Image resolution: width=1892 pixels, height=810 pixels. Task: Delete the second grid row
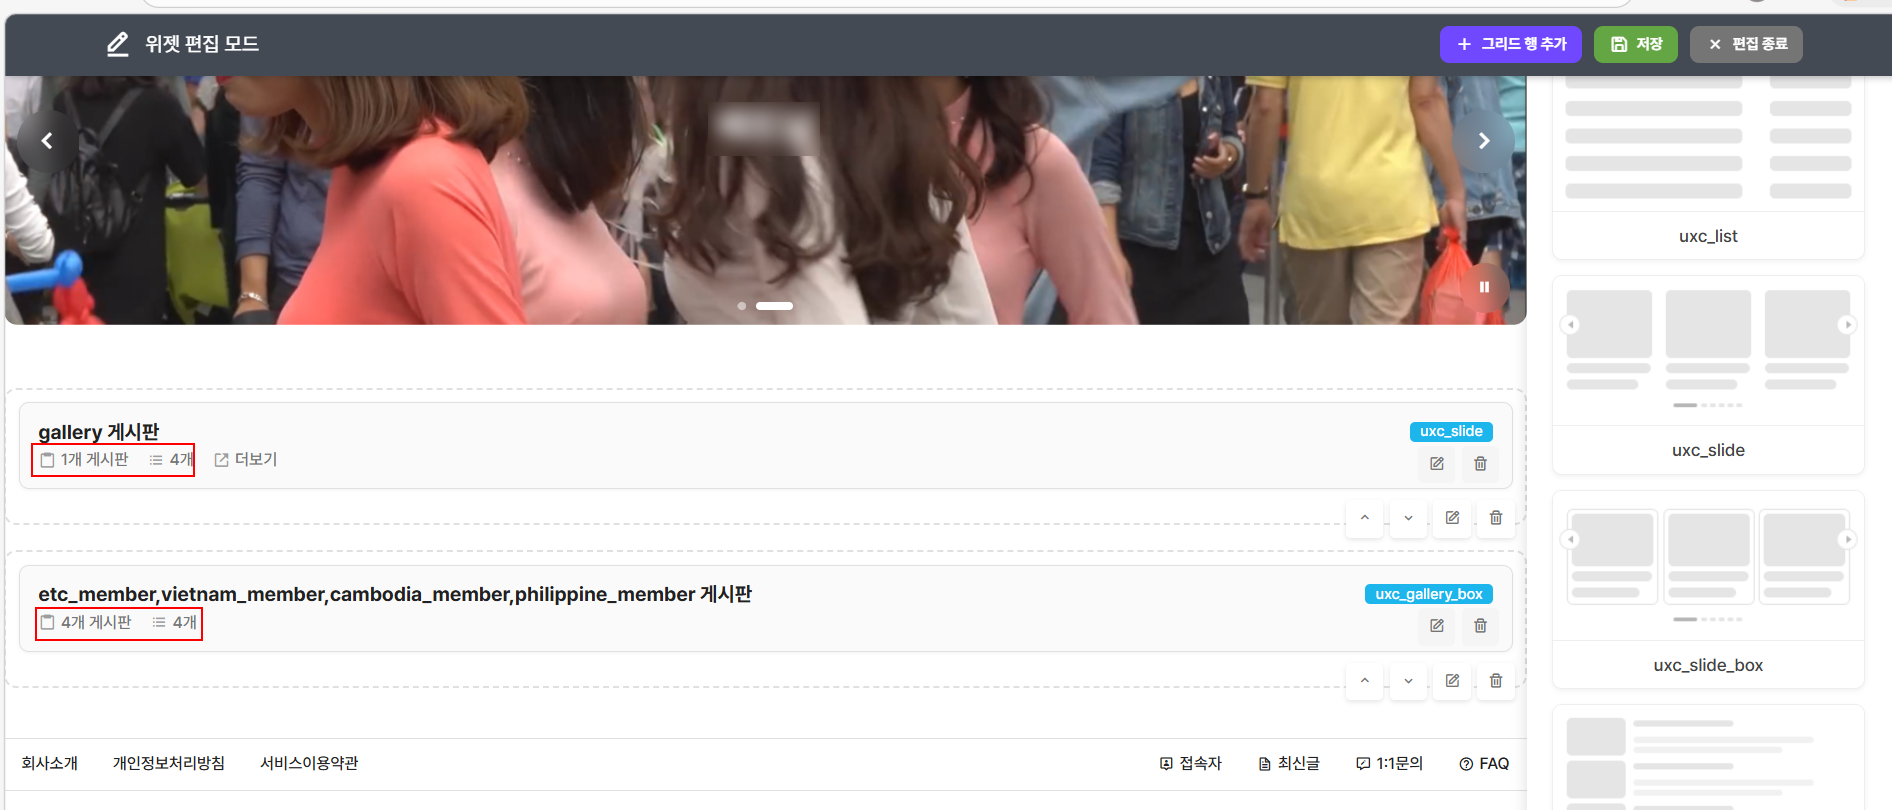[1496, 681]
